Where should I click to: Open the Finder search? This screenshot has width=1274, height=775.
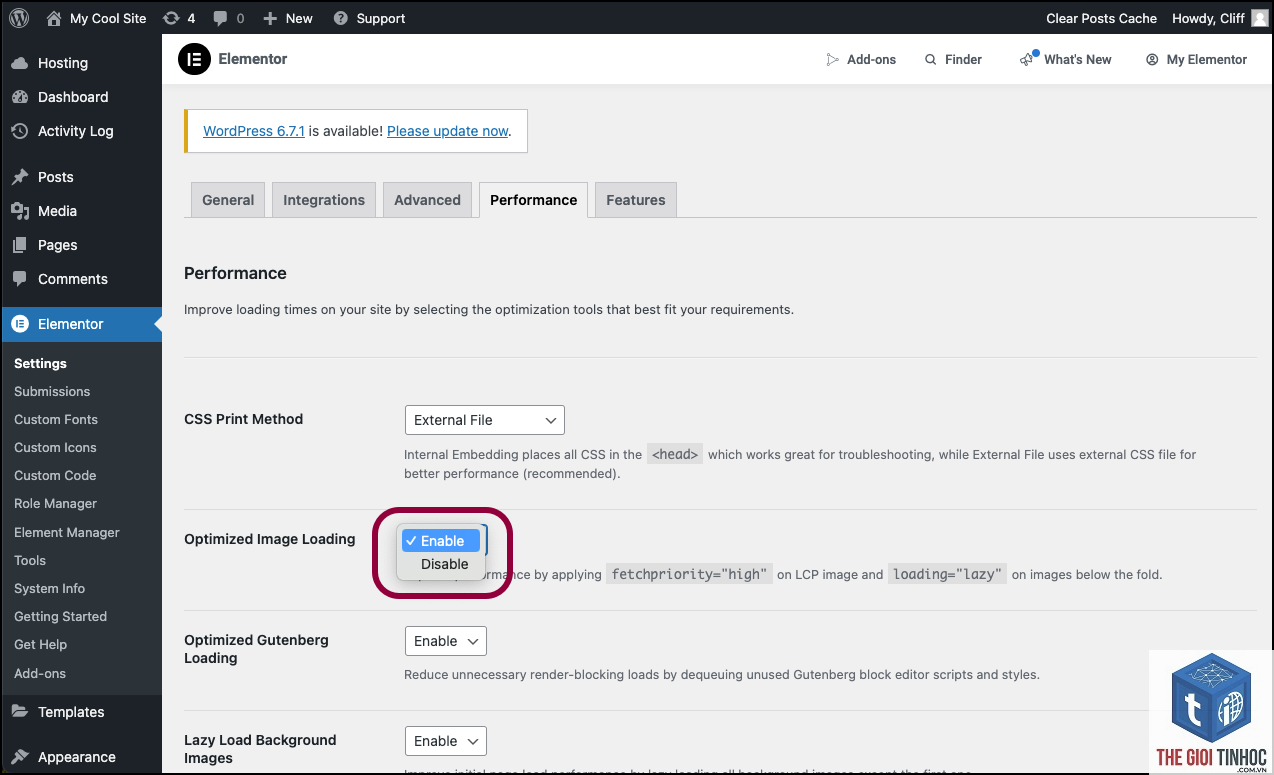[953, 59]
